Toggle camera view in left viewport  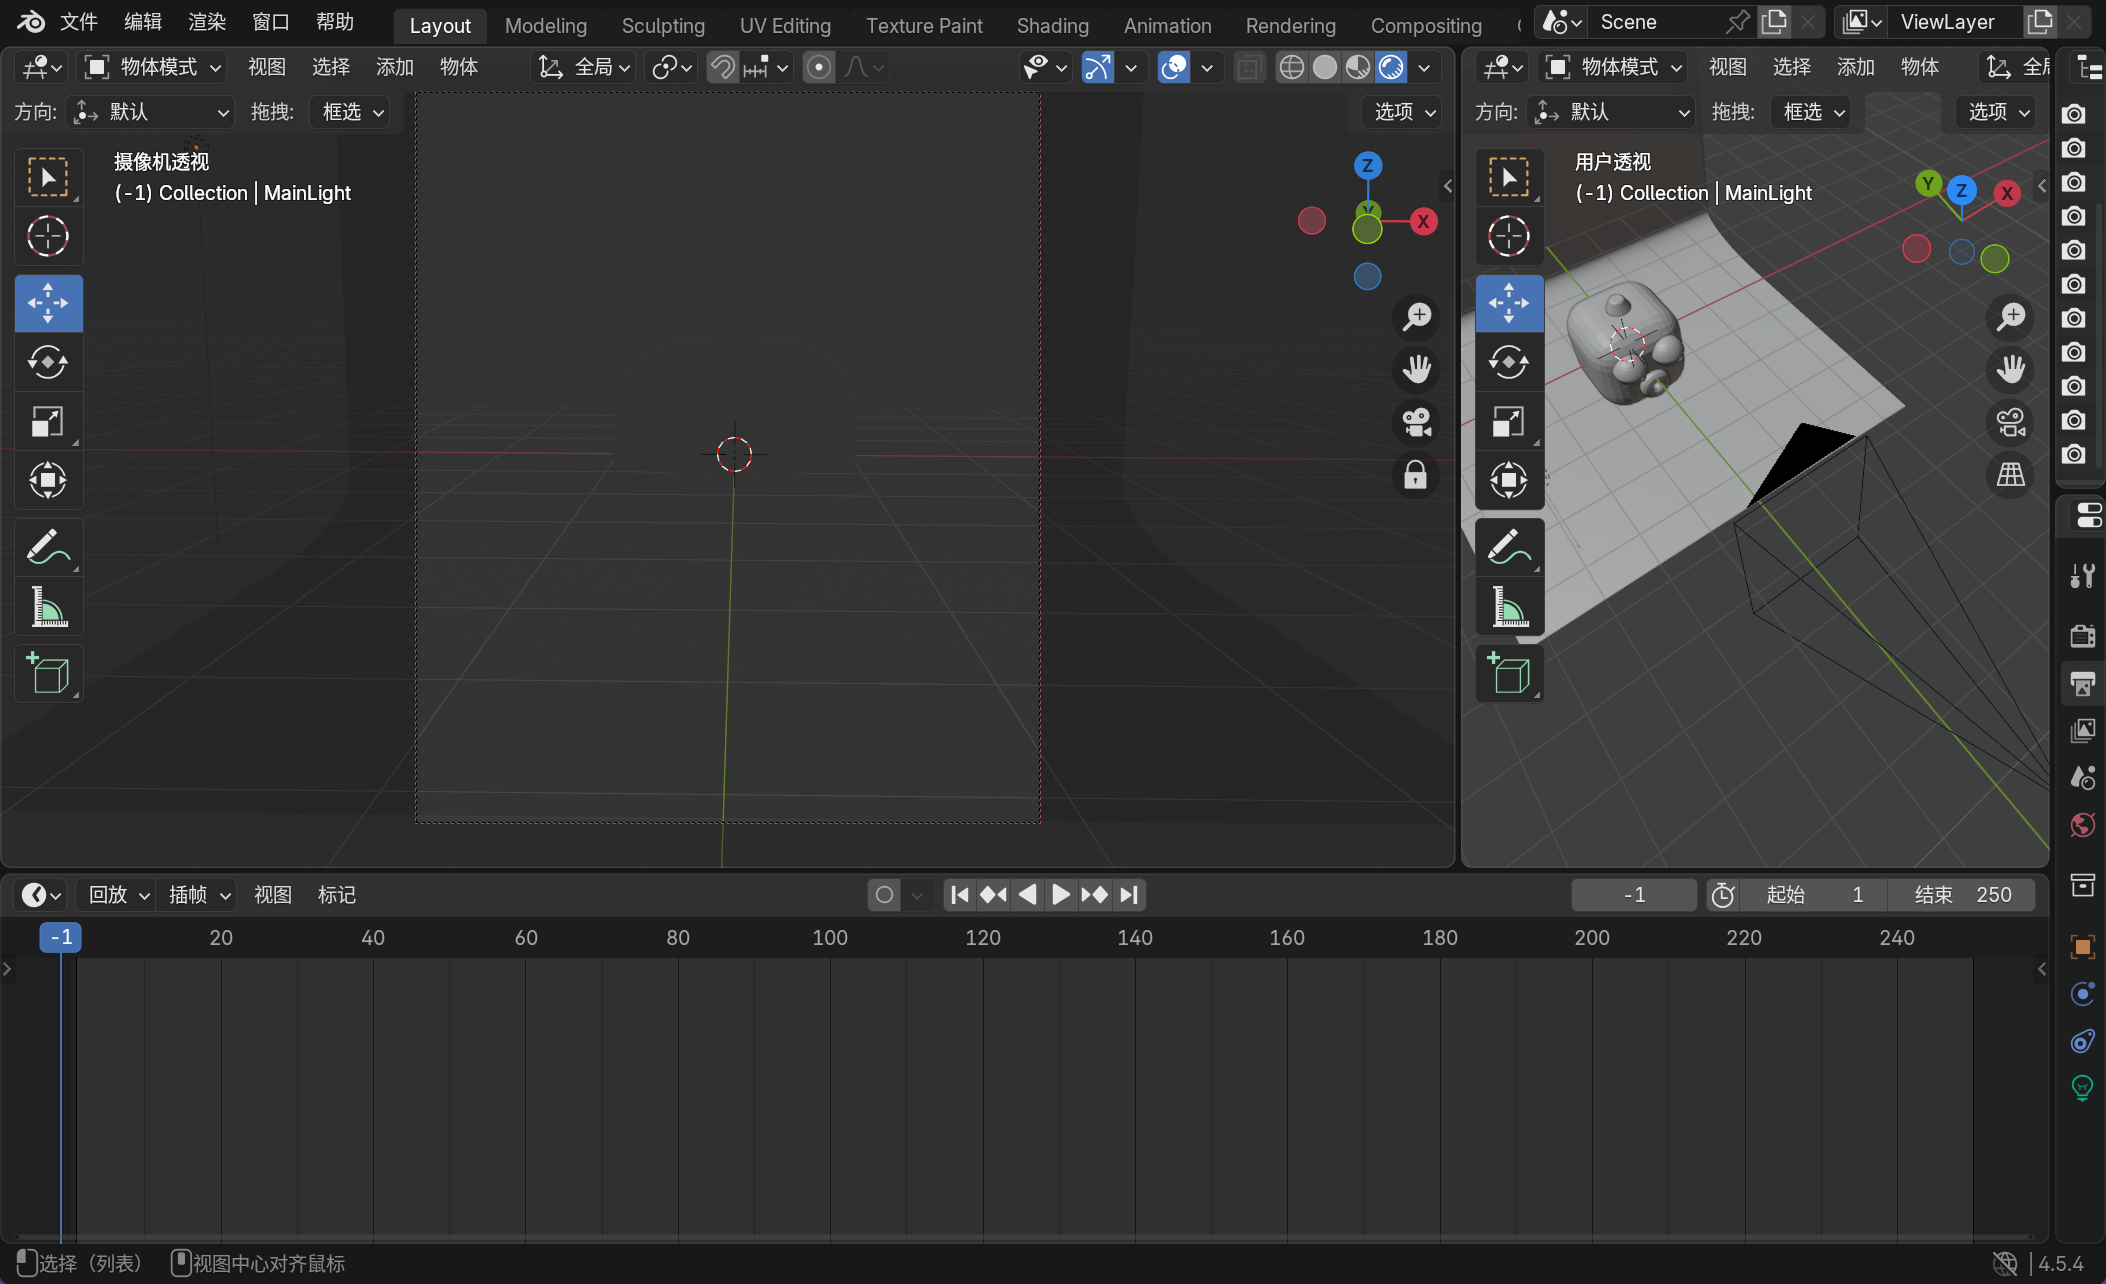1416,422
